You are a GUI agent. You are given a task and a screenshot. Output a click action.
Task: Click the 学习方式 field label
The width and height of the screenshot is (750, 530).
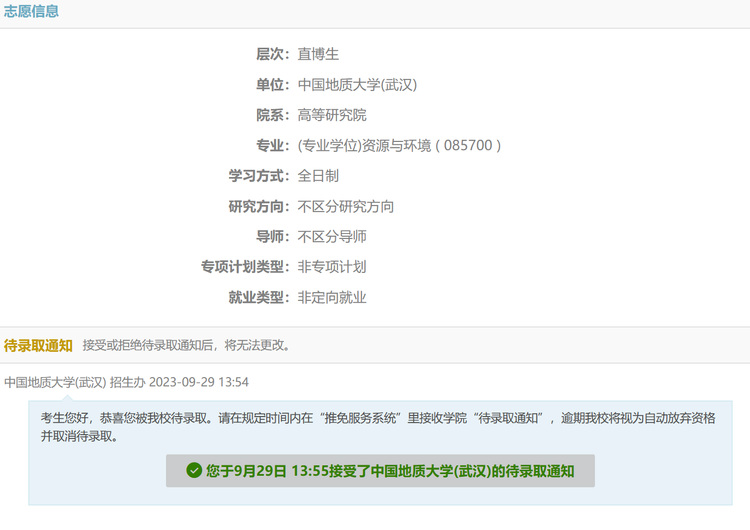click(x=259, y=176)
